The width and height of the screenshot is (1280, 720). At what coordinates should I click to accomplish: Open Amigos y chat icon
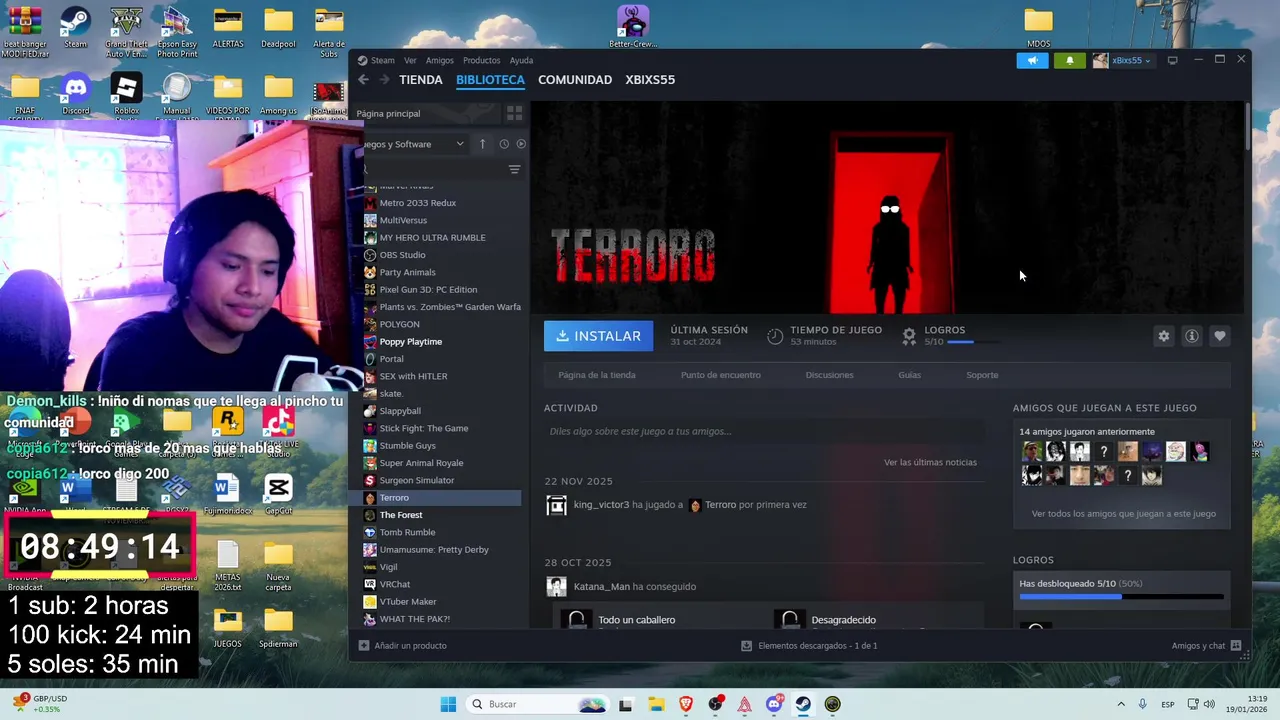pyautogui.click(x=1236, y=645)
